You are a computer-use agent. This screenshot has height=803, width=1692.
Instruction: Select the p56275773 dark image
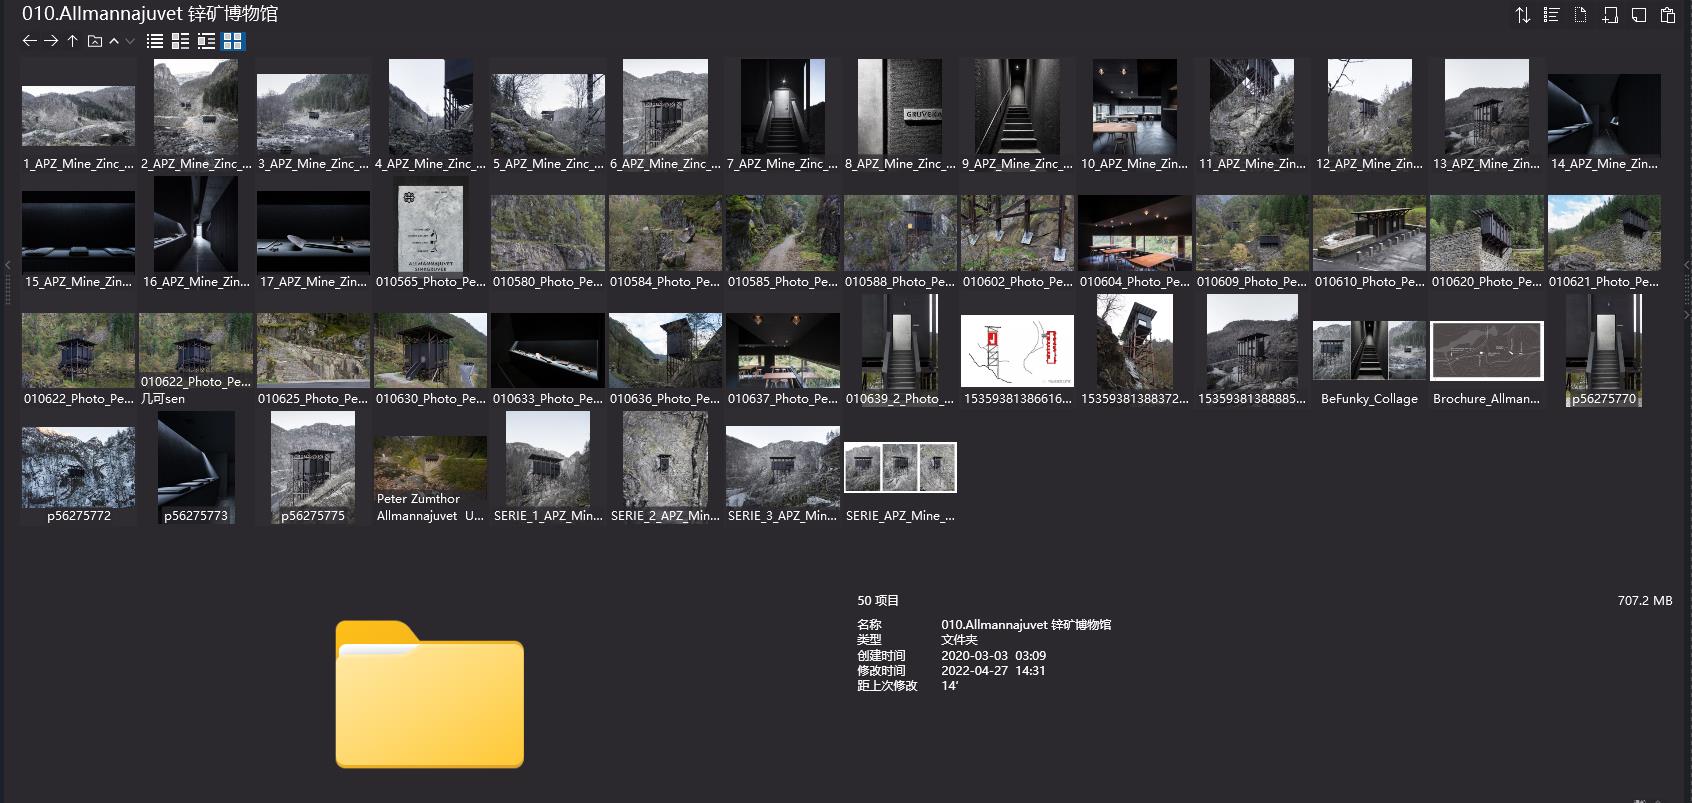tap(196, 468)
